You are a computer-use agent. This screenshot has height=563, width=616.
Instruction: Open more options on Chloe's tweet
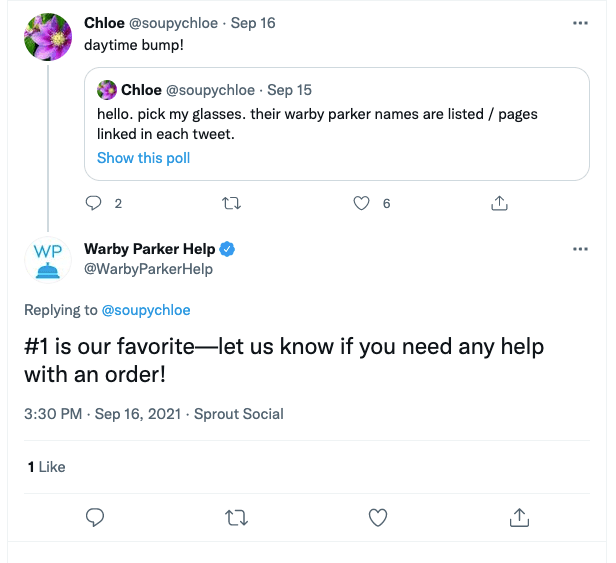580,22
